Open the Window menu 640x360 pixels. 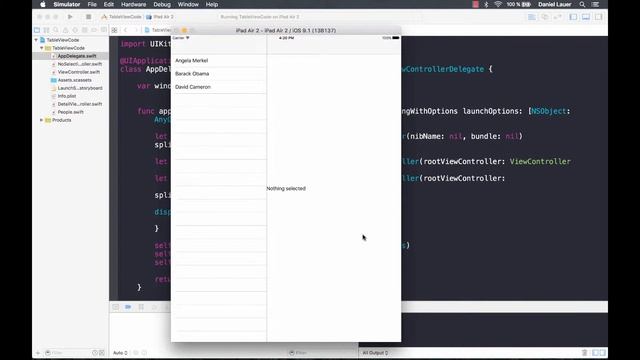point(188,4)
